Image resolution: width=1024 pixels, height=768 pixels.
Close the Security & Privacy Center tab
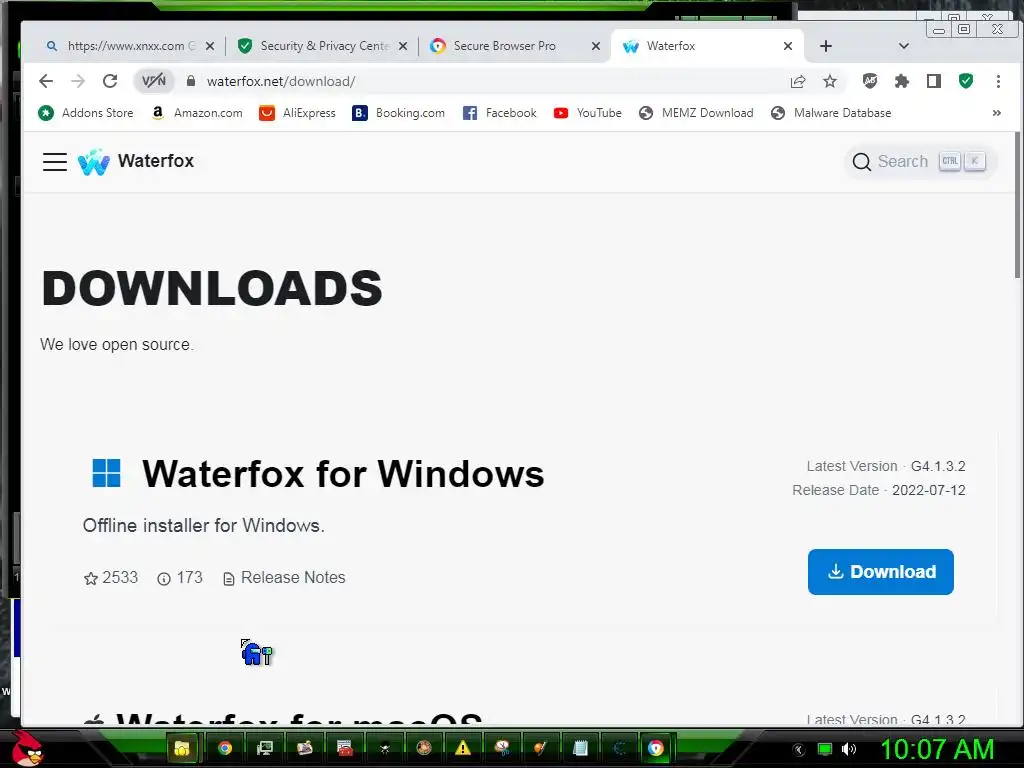tap(403, 46)
